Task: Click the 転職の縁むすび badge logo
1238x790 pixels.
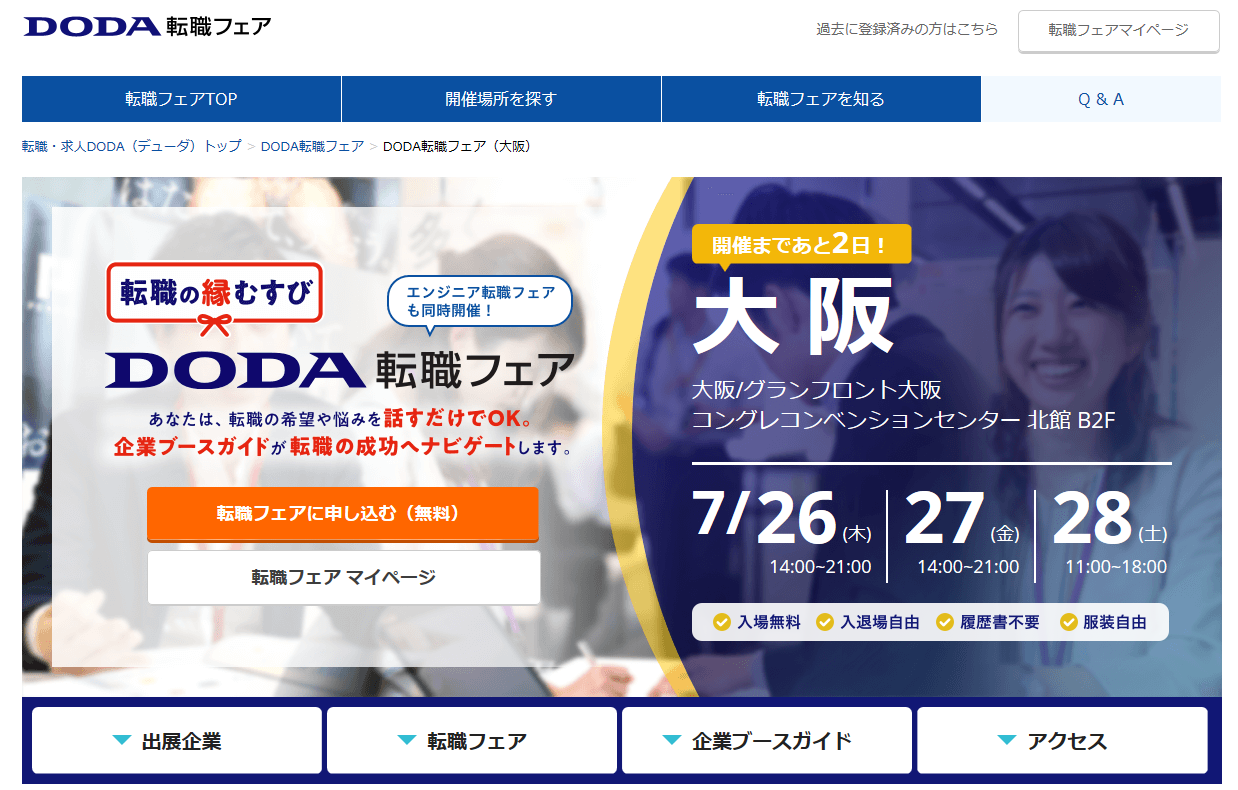Action: point(214,298)
